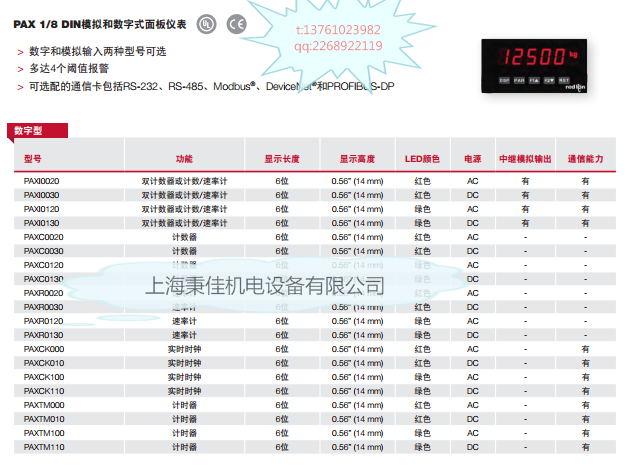Select the 数字型 section tab
The width and height of the screenshot is (636, 469).
click(37, 131)
